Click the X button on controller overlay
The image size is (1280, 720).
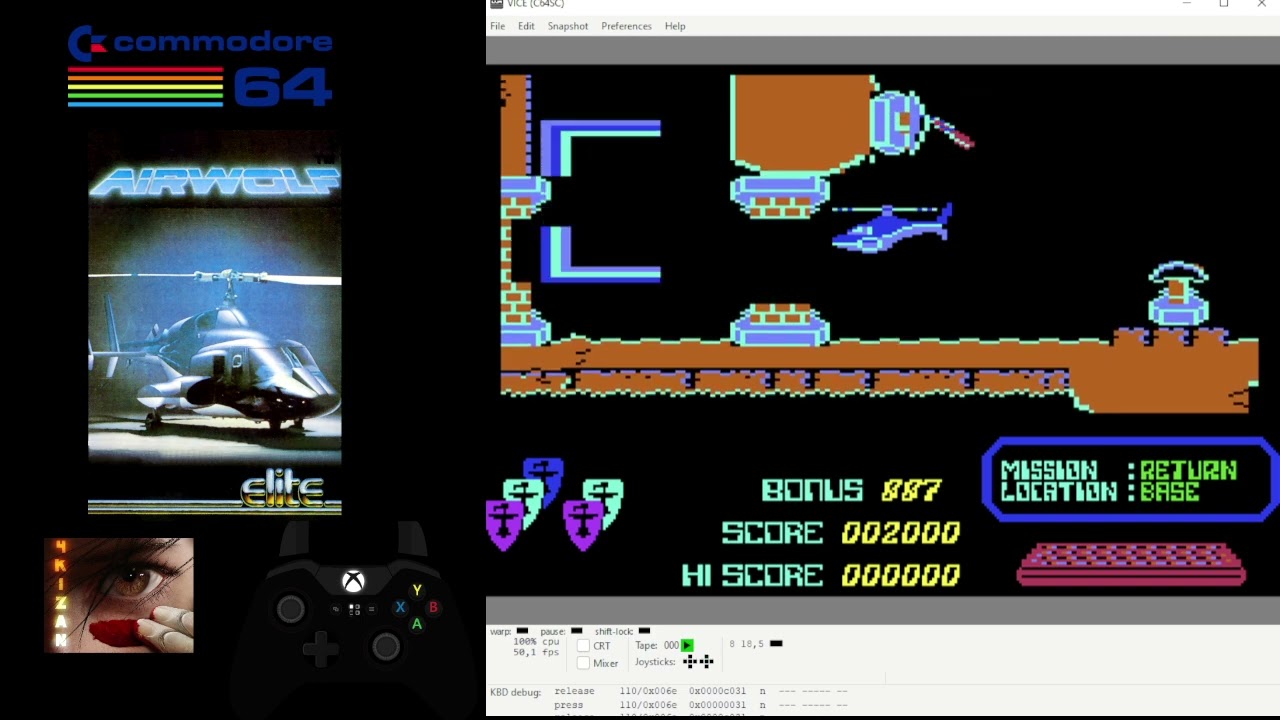click(x=400, y=607)
